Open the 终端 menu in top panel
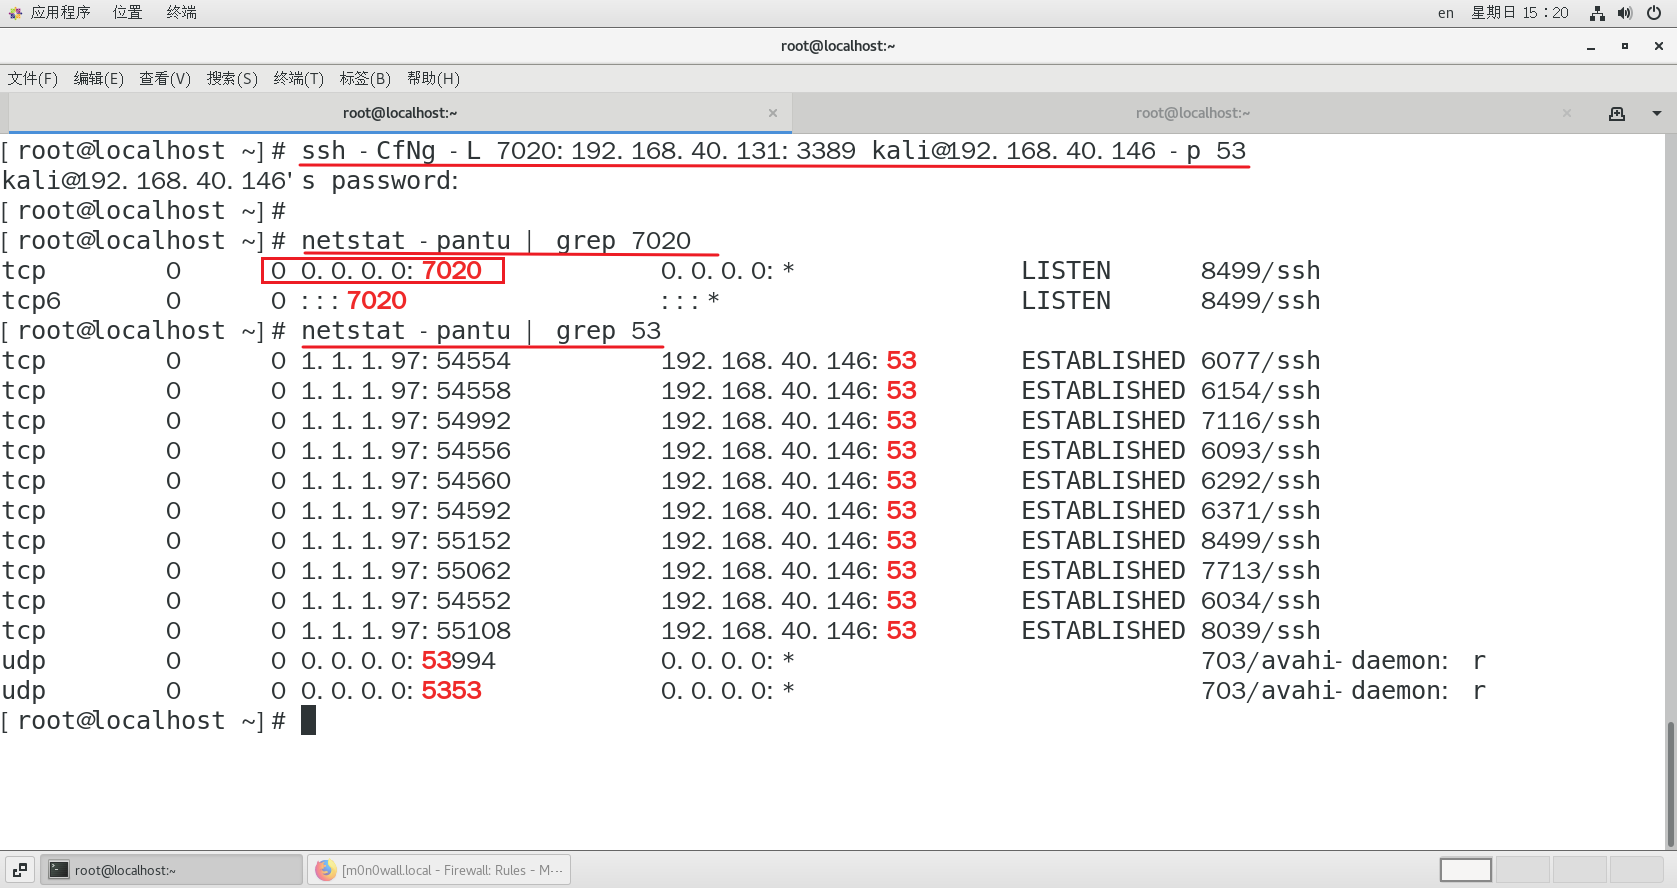Screen dimensions: 1677x888 click(x=181, y=13)
